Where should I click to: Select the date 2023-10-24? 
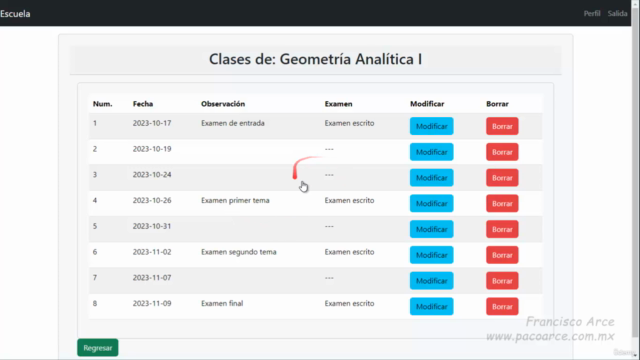(x=152, y=174)
